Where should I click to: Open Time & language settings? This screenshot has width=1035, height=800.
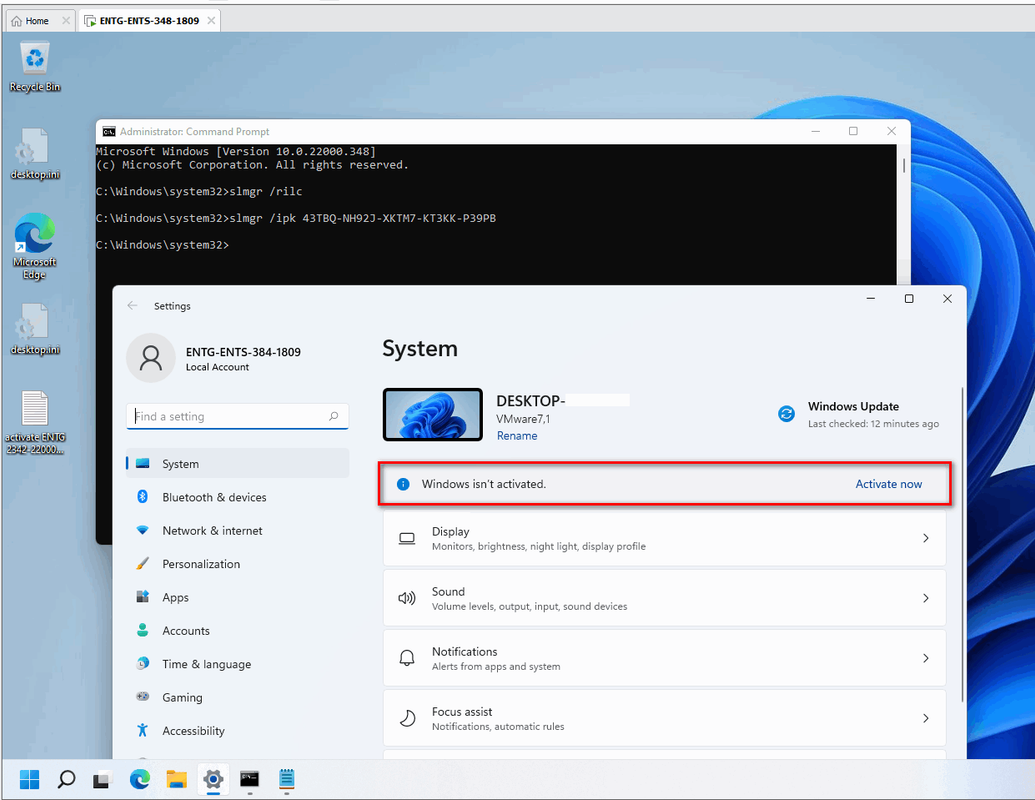coord(238,663)
